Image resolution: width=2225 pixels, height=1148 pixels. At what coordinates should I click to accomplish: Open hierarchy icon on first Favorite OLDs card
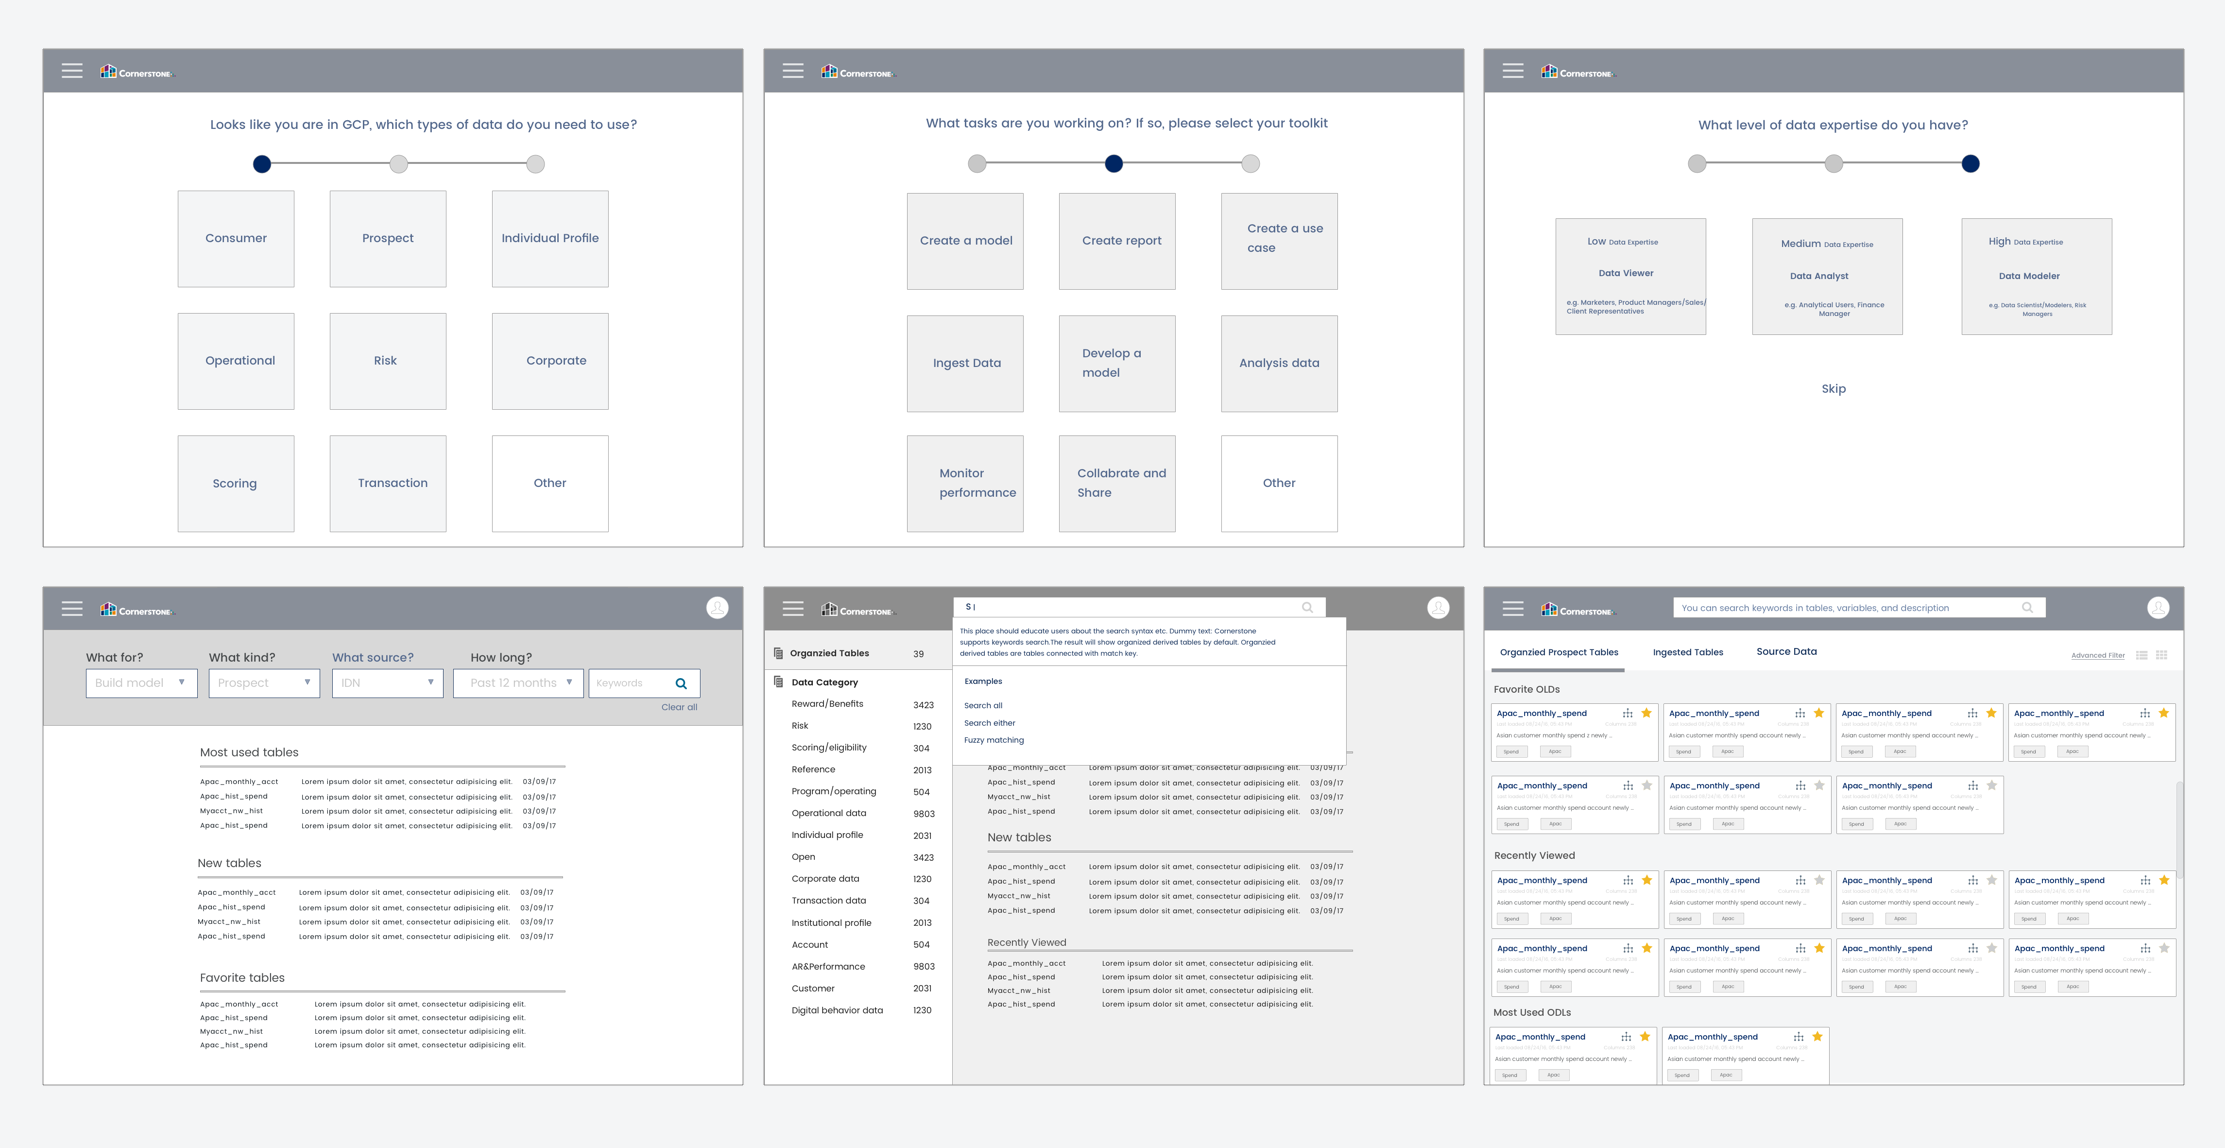point(1628,713)
